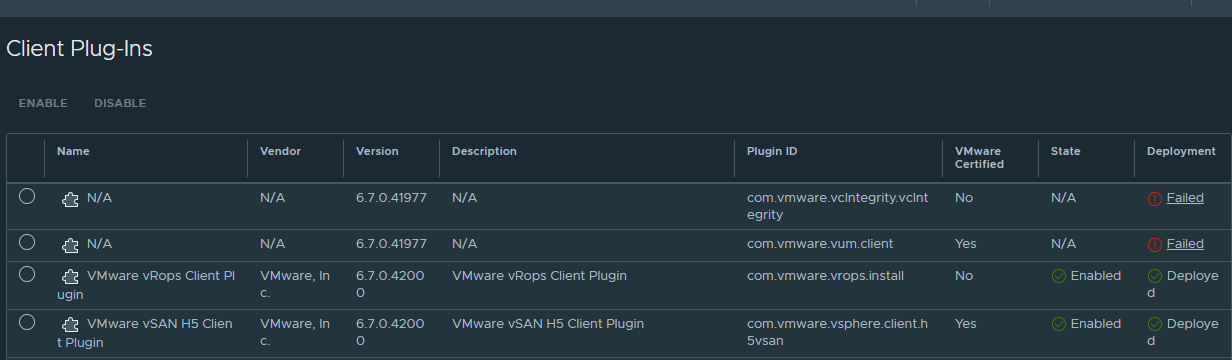Select radio button for com.vmware.vum.client row

click(x=27, y=242)
